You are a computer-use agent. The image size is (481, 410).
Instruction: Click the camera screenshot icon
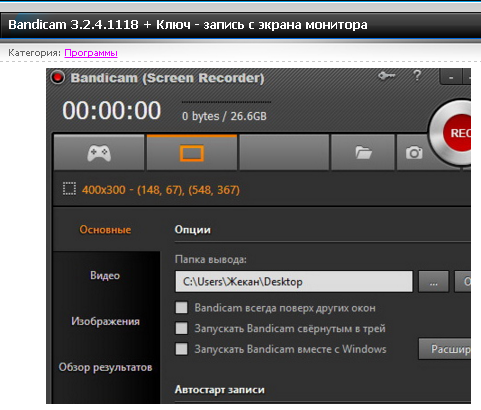(x=414, y=153)
